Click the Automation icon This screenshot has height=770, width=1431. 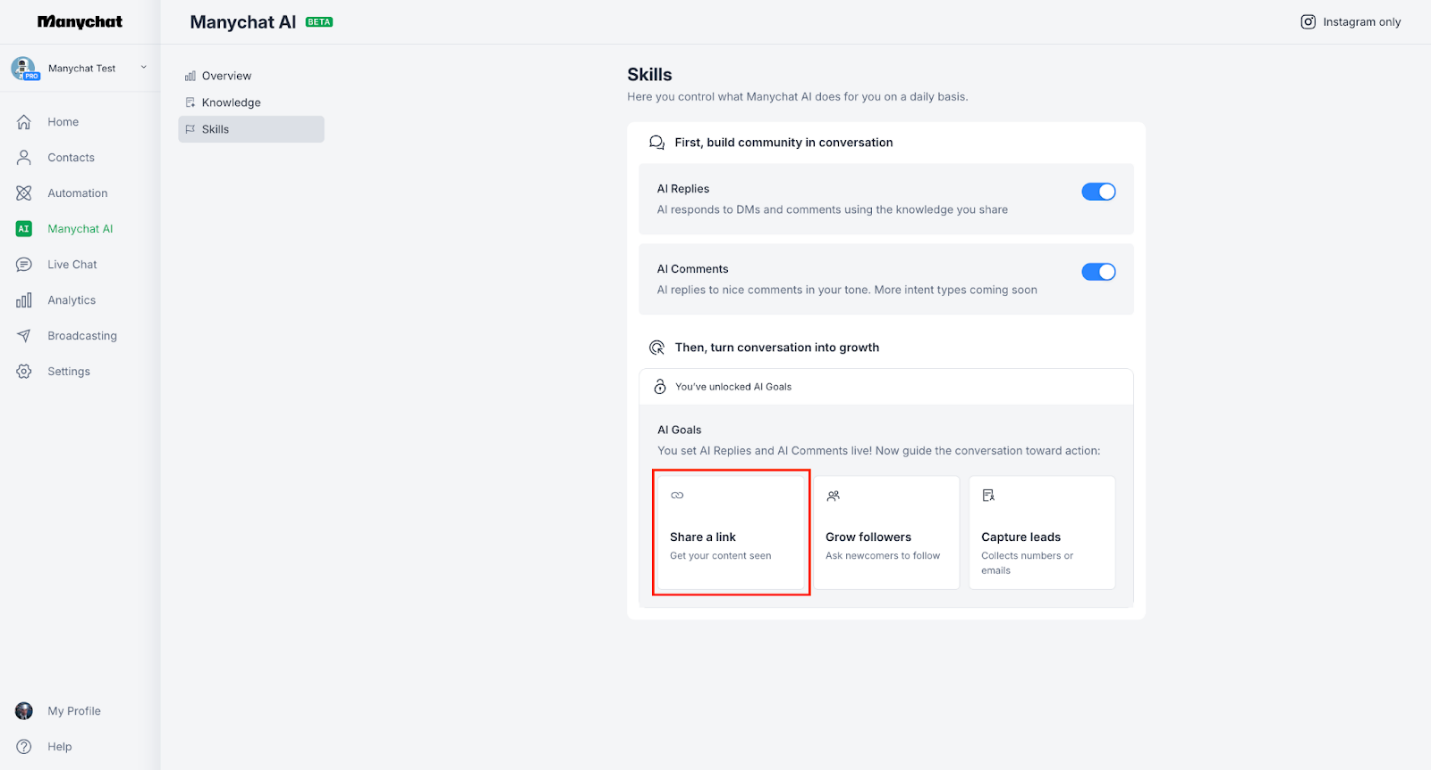(24, 193)
